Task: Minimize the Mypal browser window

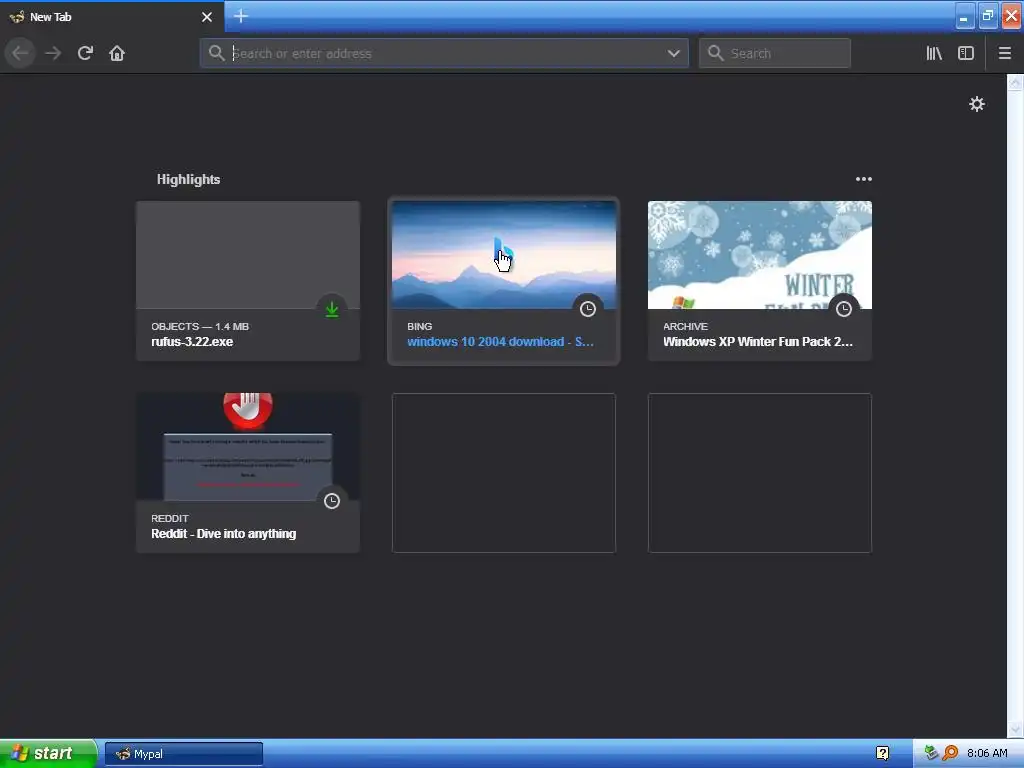Action: click(x=964, y=16)
